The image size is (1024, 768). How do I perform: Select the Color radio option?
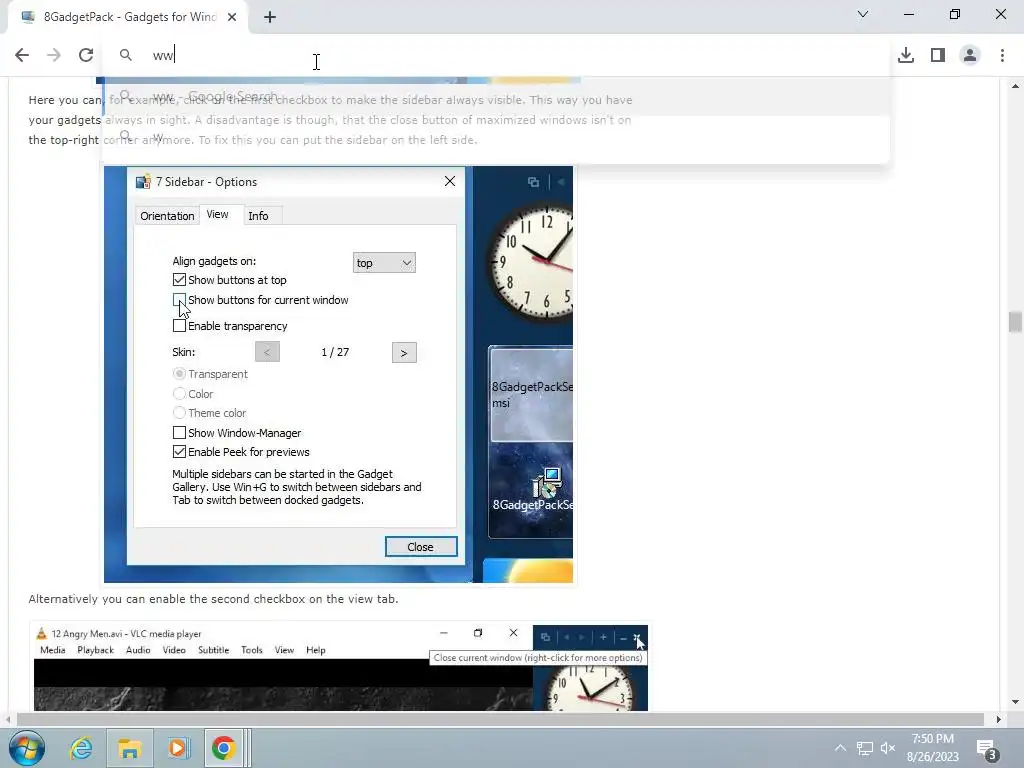[x=179, y=393]
